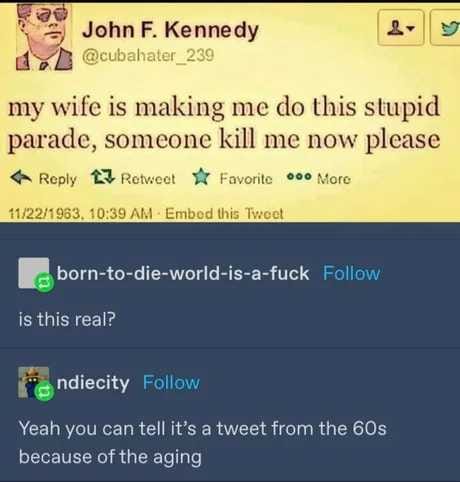Click the John F. Kennedy display name
460x482 pixels.
170,30
